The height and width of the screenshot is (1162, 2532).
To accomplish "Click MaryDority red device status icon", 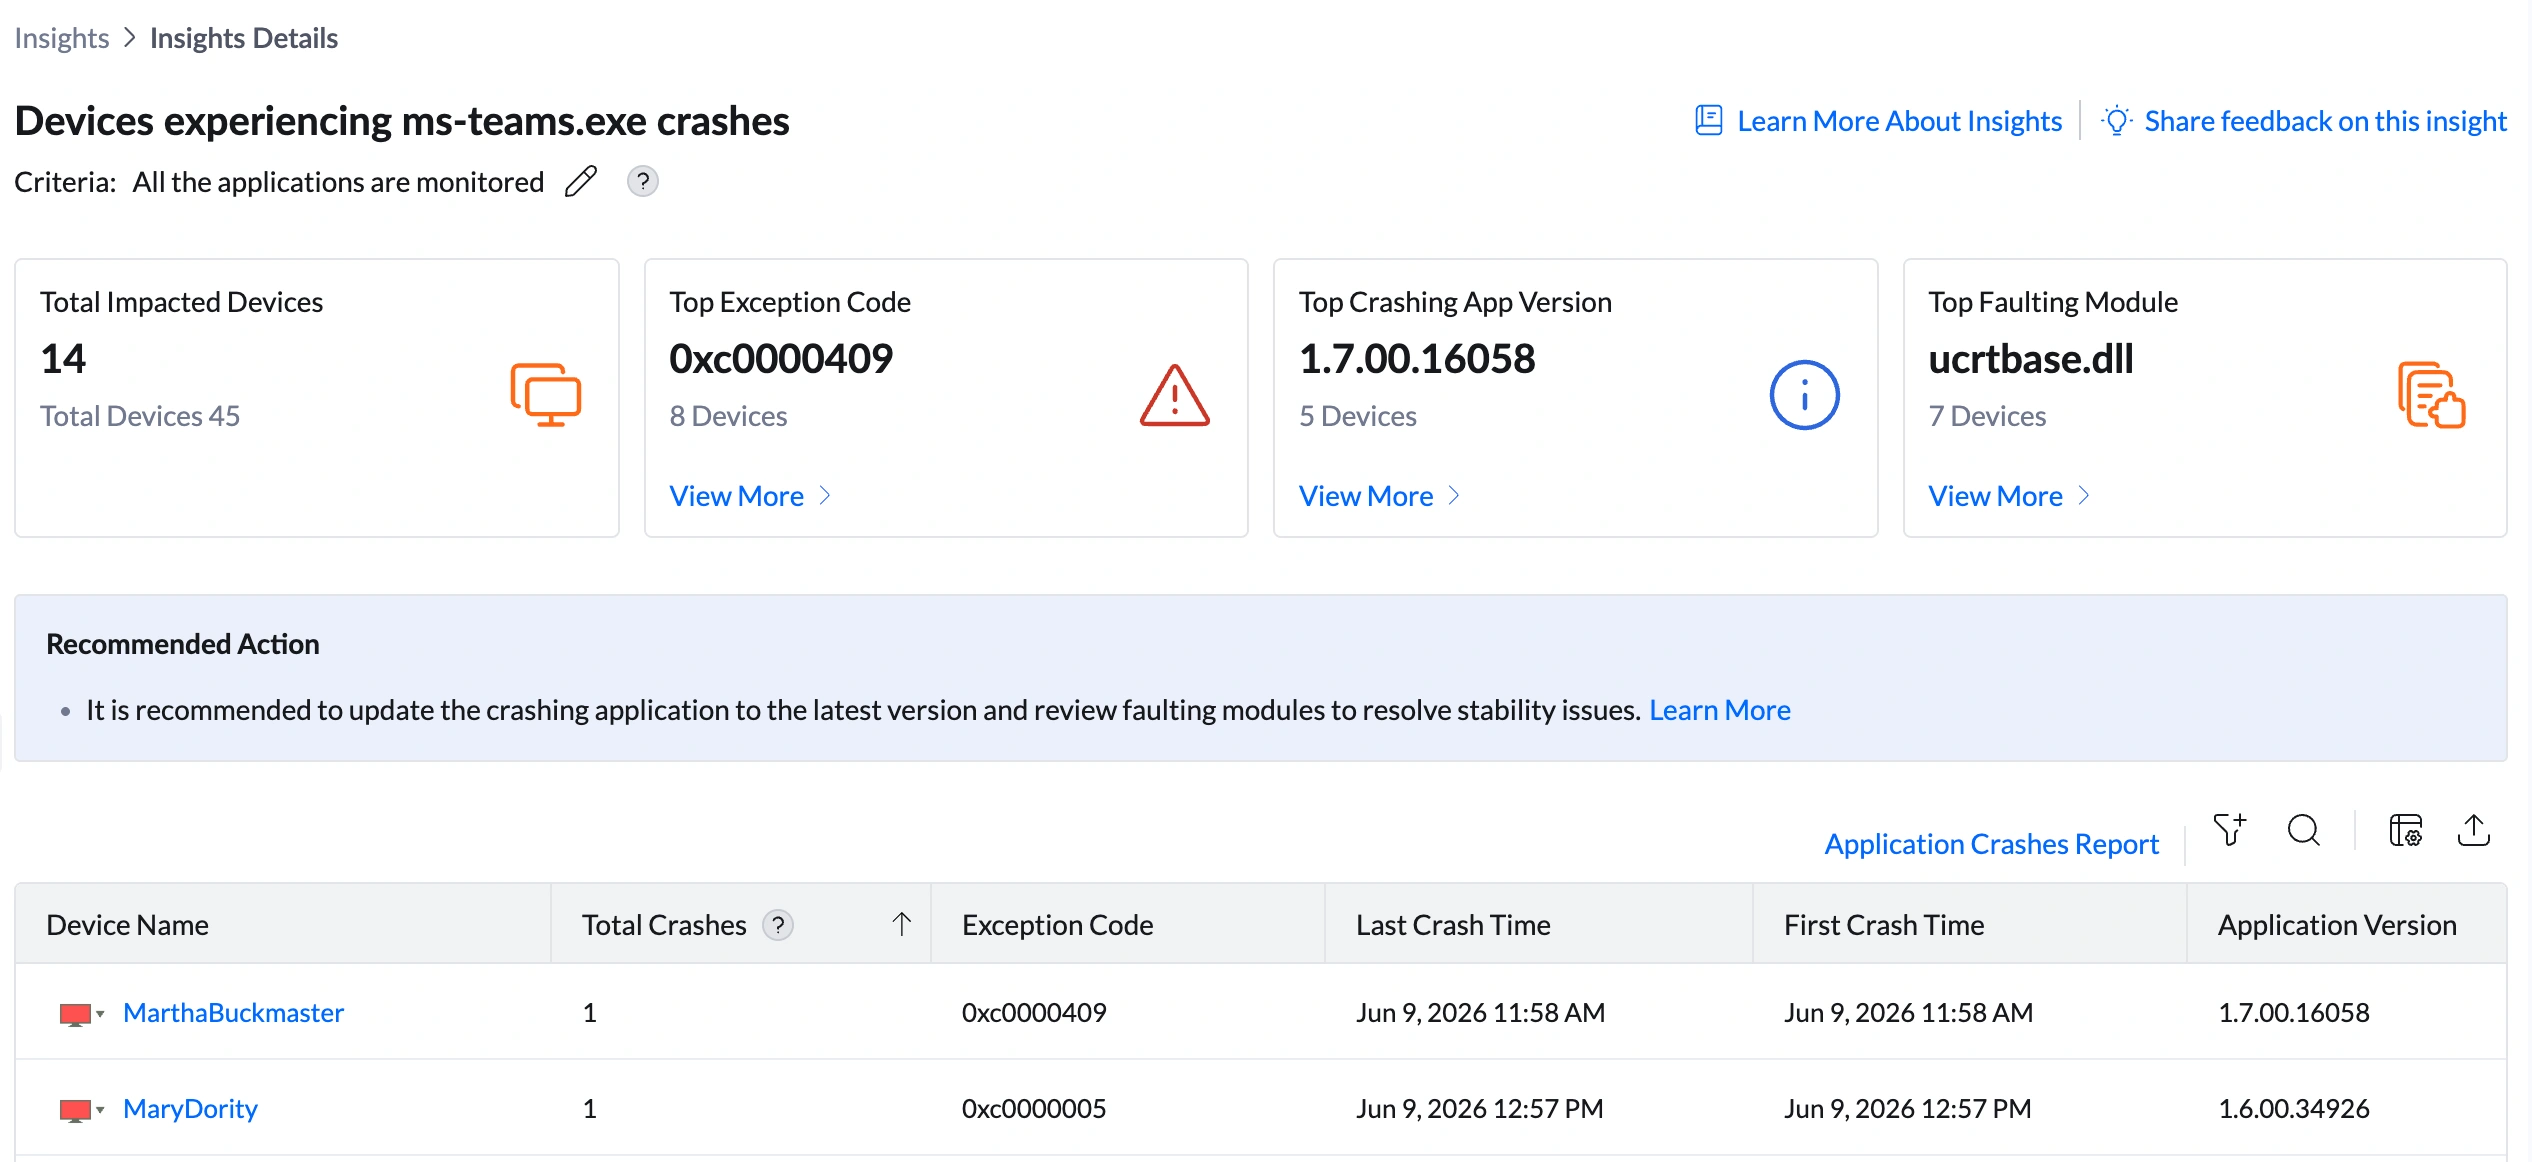I will tap(76, 1110).
